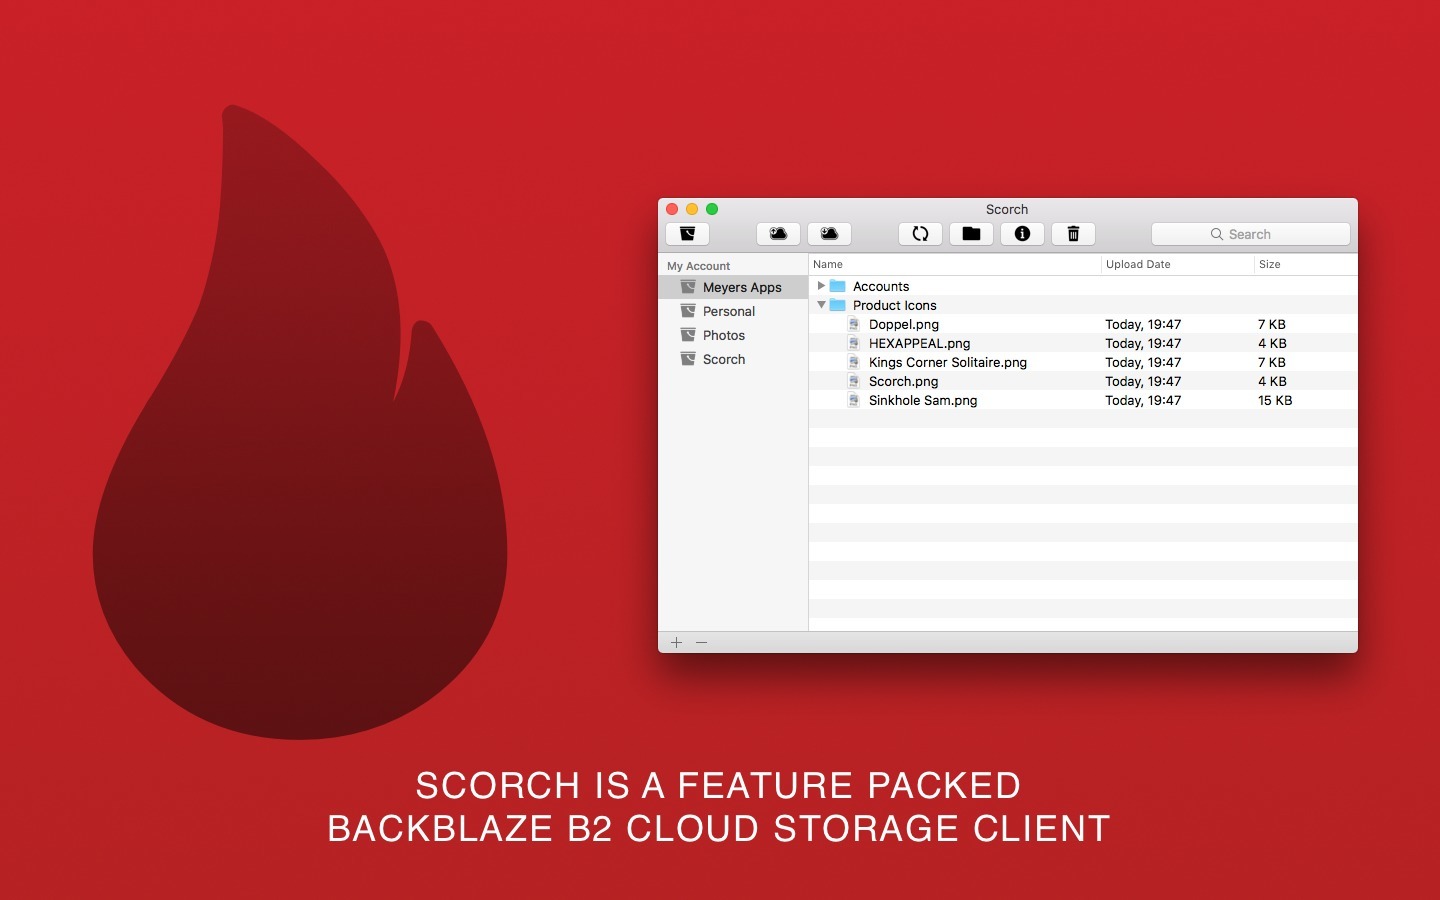1440x900 pixels.
Task: Close the Scorch window
Action: click(x=672, y=209)
